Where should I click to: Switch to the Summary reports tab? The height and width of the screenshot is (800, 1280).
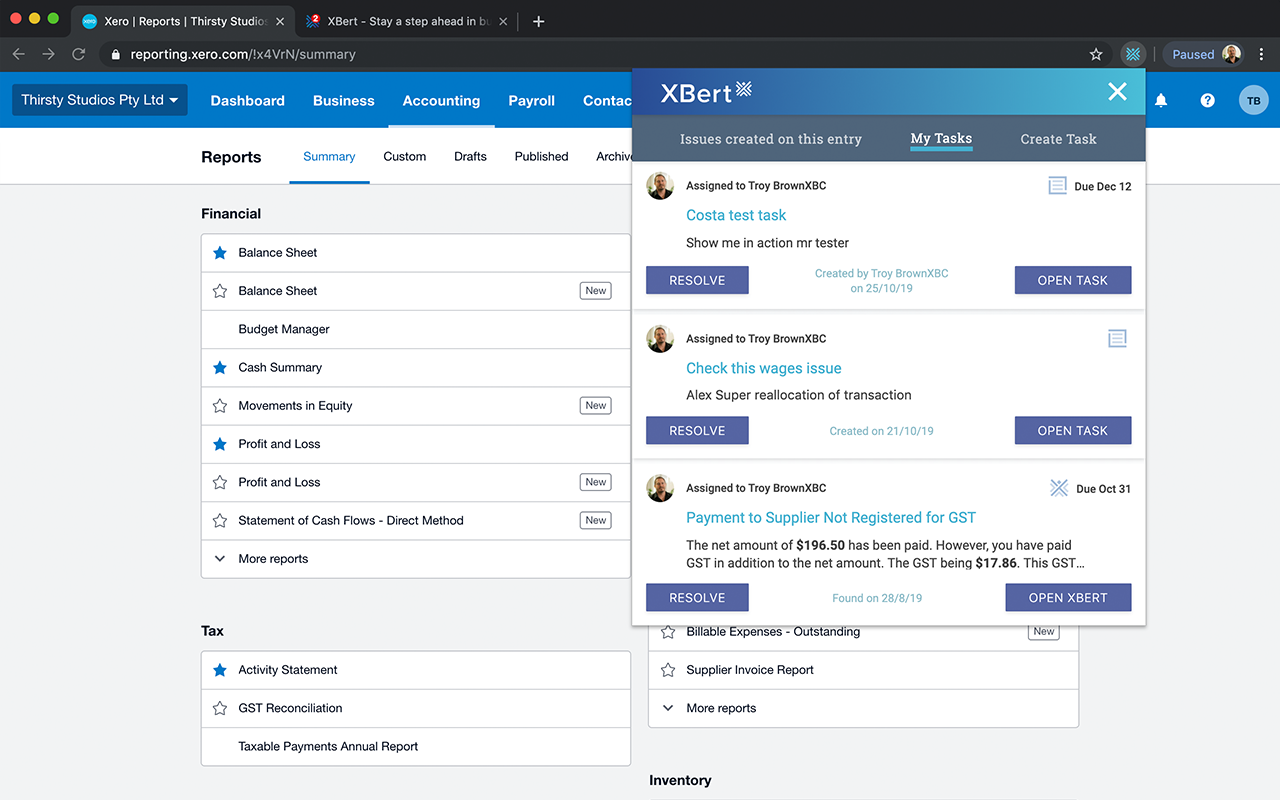[329, 157]
